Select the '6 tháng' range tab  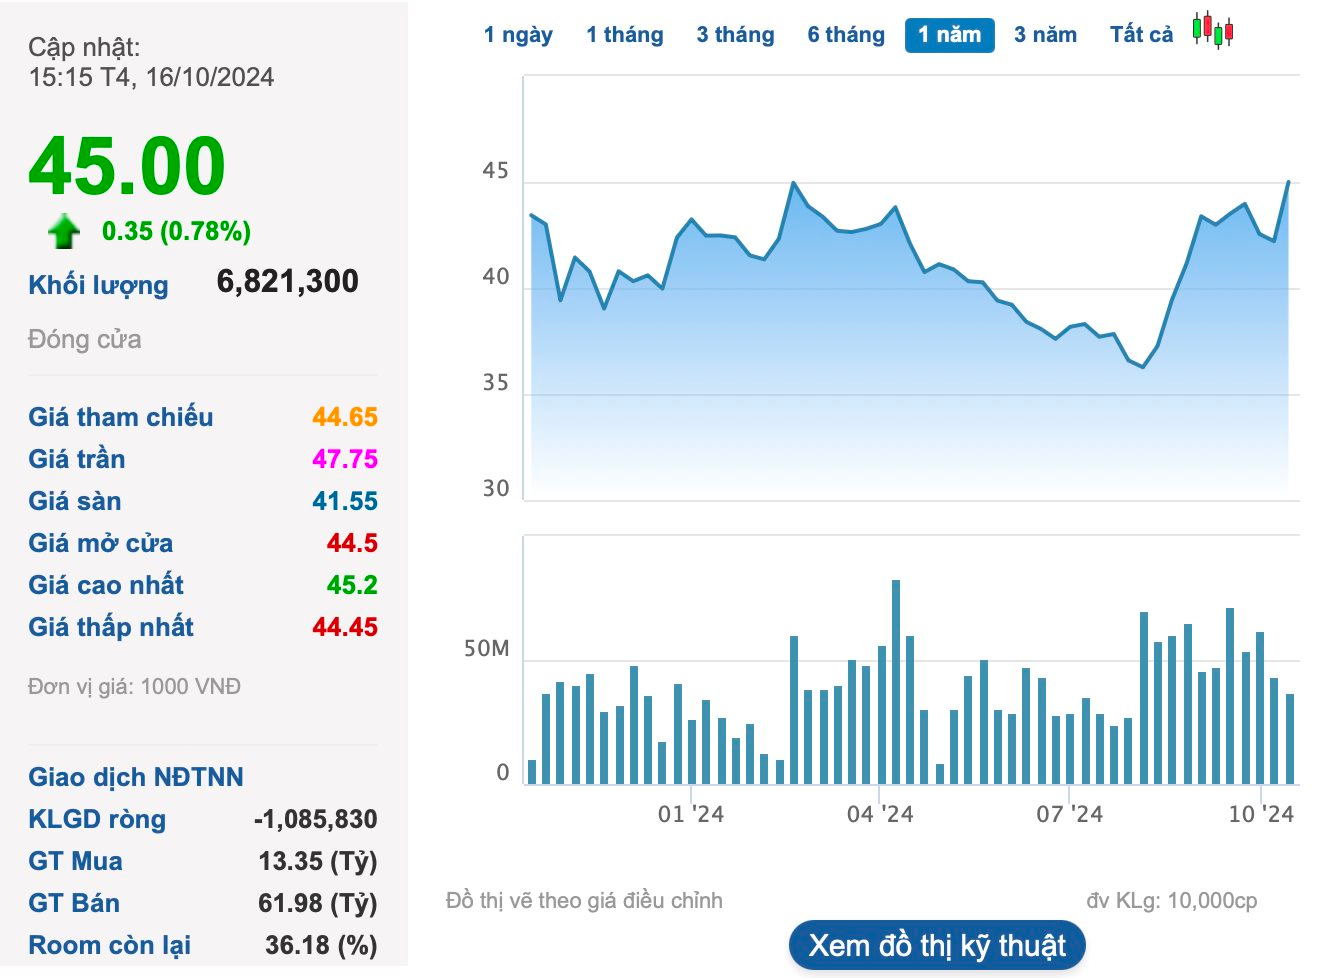click(846, 35)
